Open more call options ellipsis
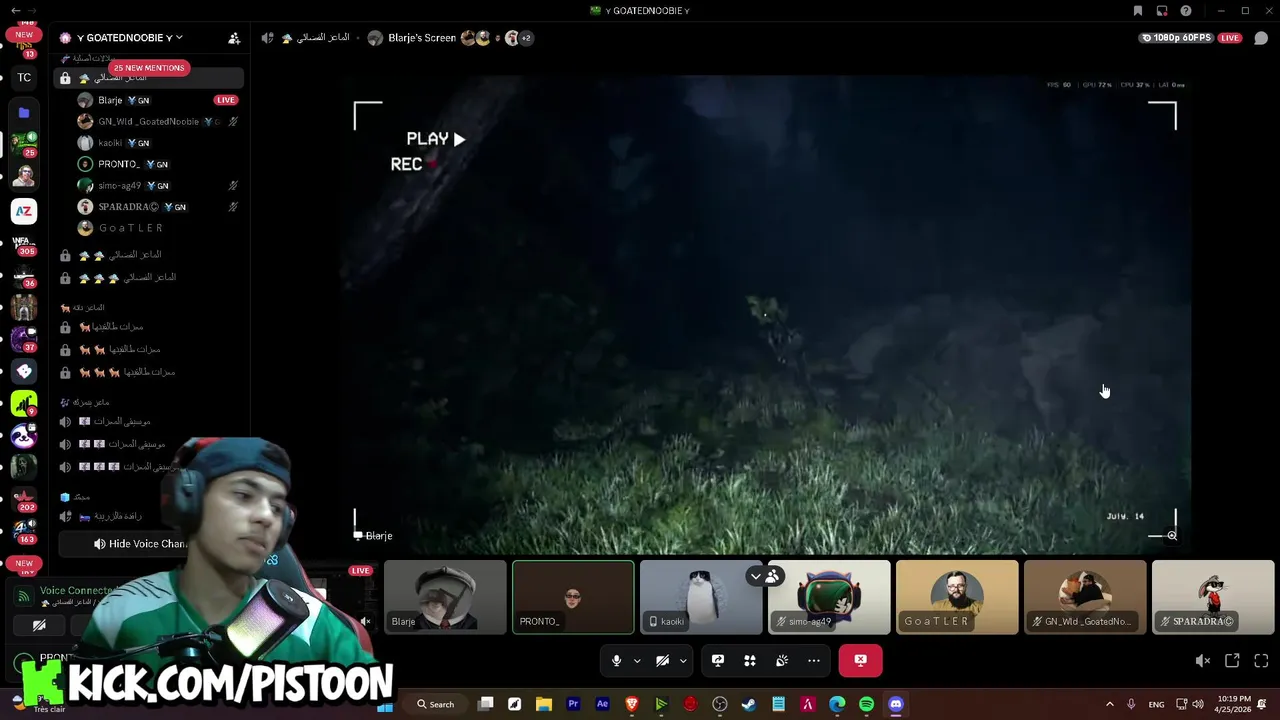The height and width of the screenshot is (720, 1280). click(814, 660)
